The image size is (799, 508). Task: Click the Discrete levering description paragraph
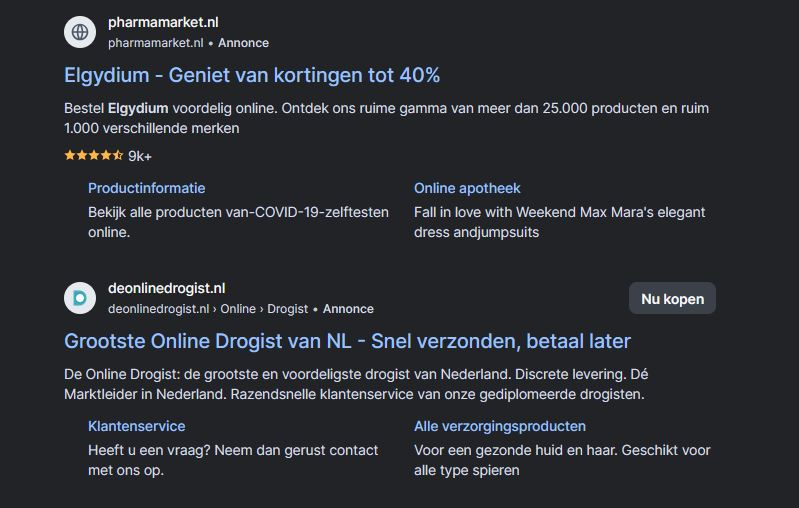(x=354, y=384)
